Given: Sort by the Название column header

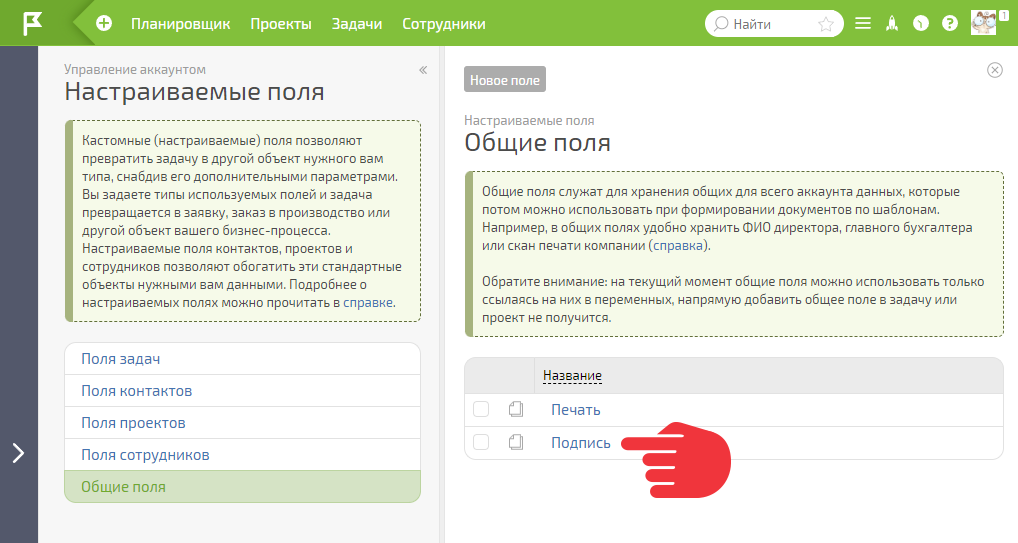Looking at the screenshot, I should (572, 375).
